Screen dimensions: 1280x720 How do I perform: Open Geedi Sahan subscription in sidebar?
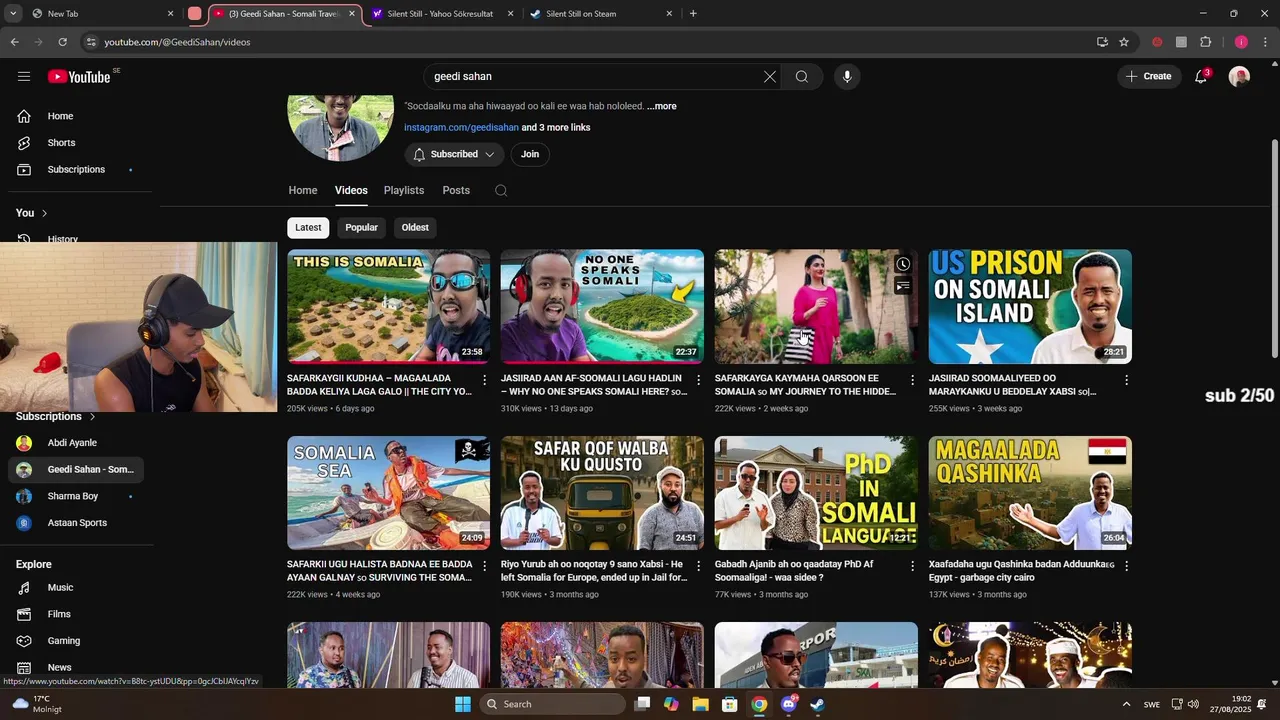pyautogui.click(x=78, y=469)
